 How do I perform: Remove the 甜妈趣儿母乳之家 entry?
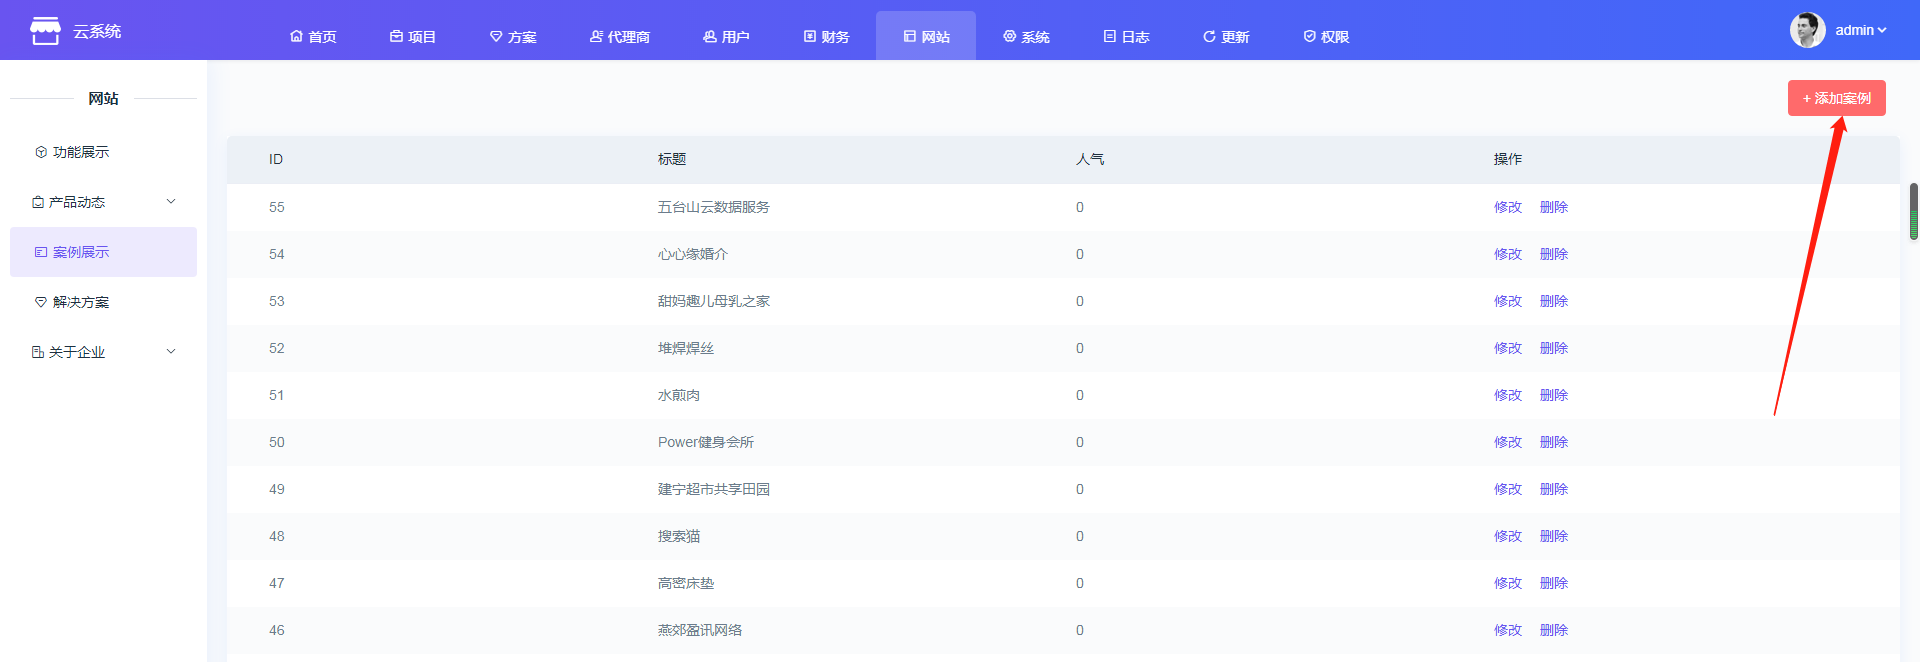pos(1554,301)
